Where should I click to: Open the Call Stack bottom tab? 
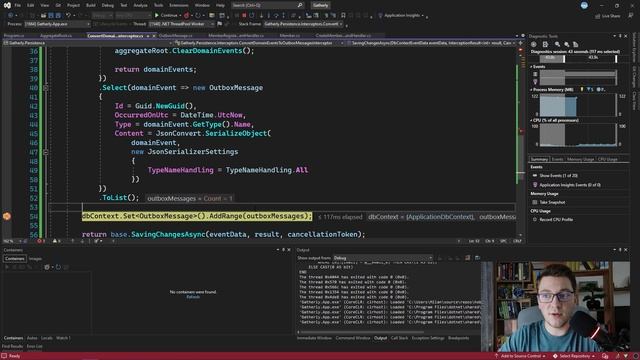tap(399, 338)
